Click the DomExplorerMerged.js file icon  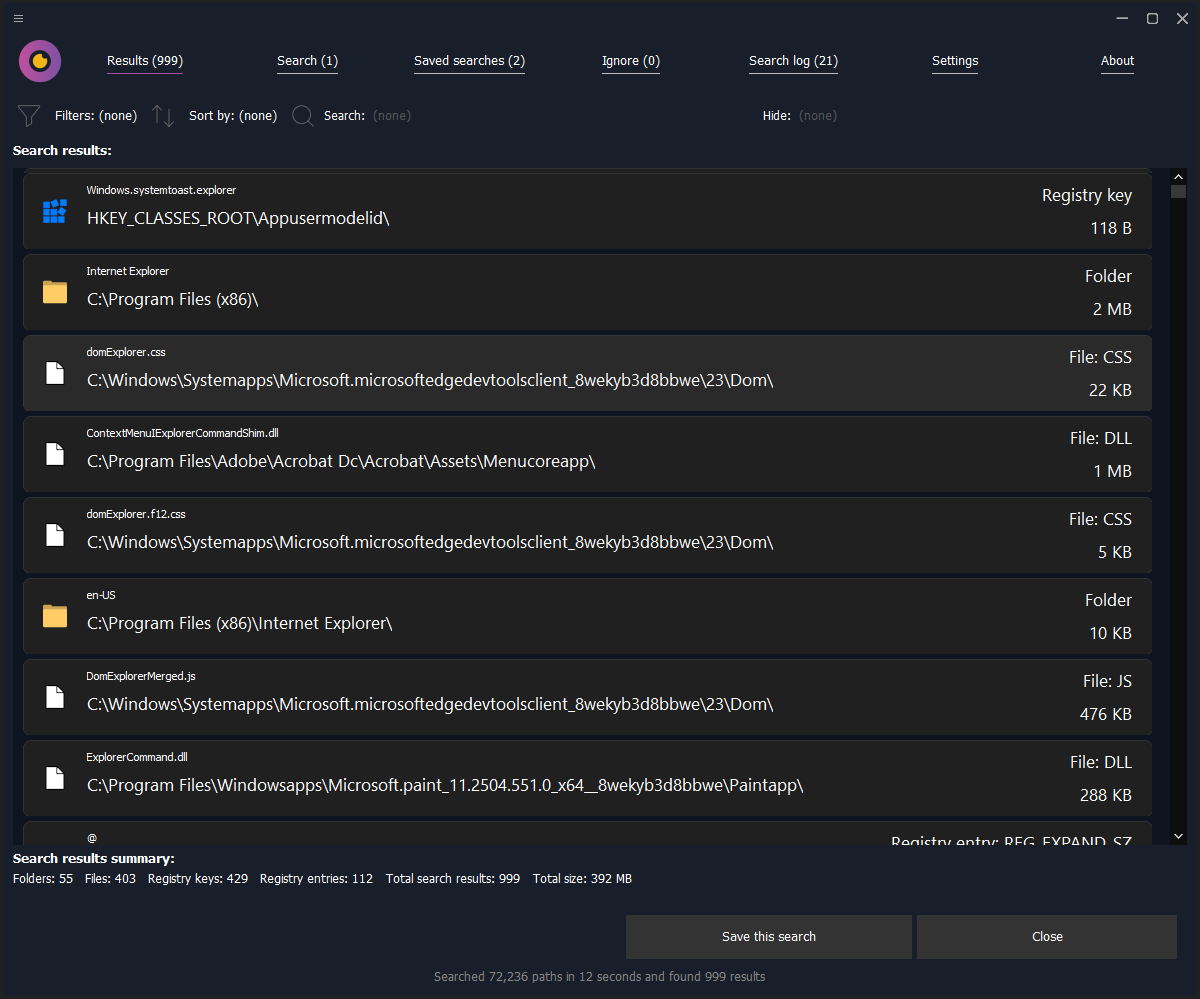pyautogui.click(x=55, y=697)
